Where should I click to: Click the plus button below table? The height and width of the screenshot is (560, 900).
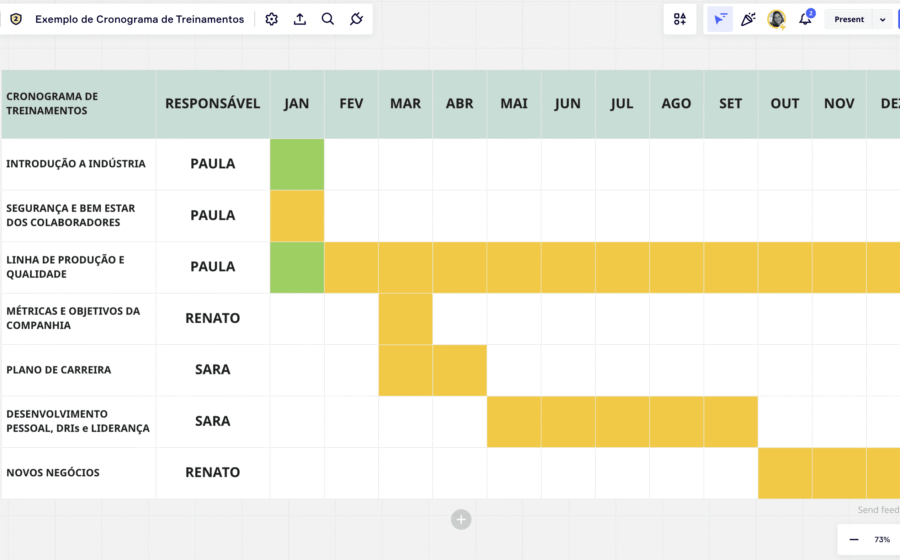[461, 519]
